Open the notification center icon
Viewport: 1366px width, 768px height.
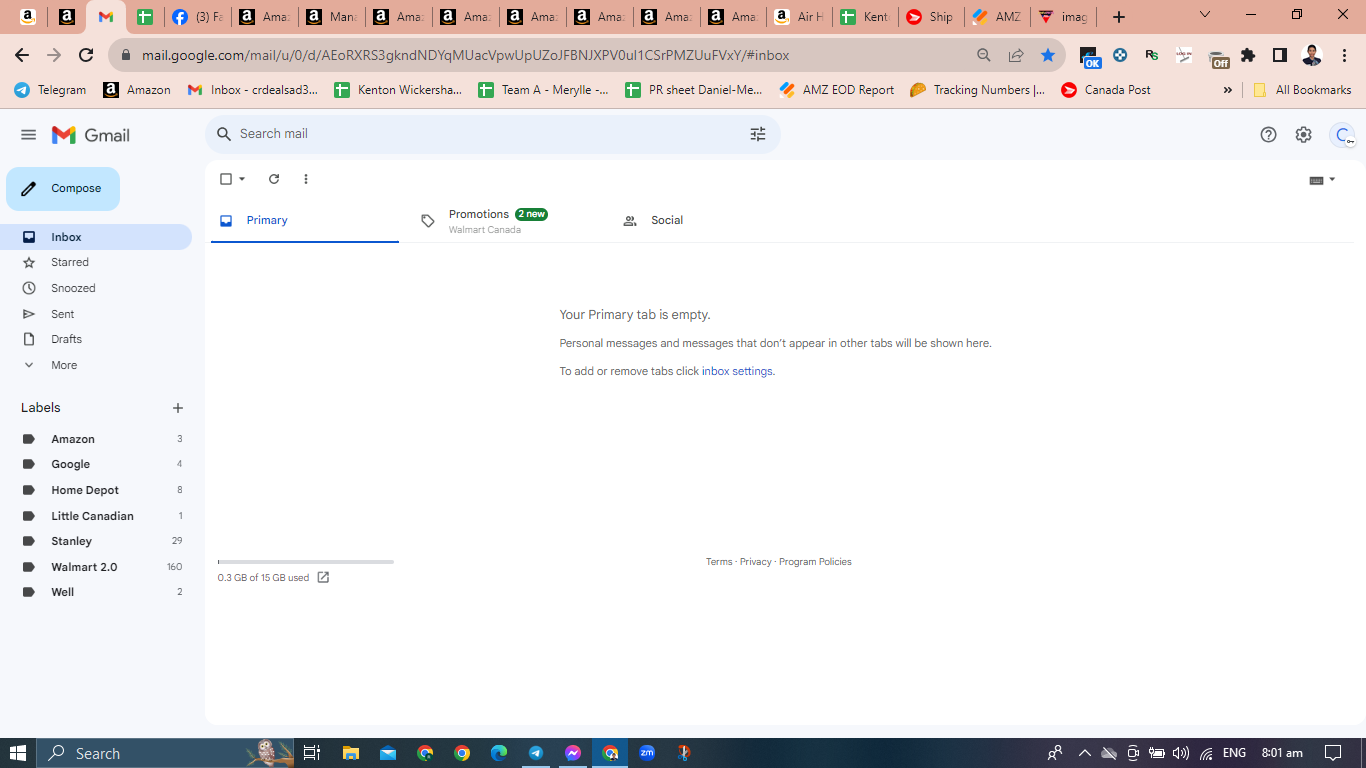[1333, 753]
